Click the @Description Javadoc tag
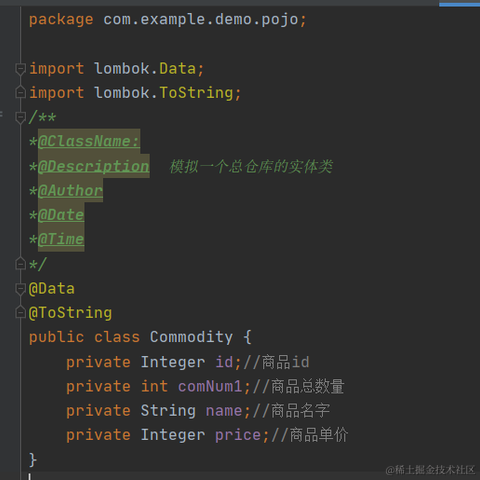The width and height of the screenshot is (480, 480). tap(93, 166)
